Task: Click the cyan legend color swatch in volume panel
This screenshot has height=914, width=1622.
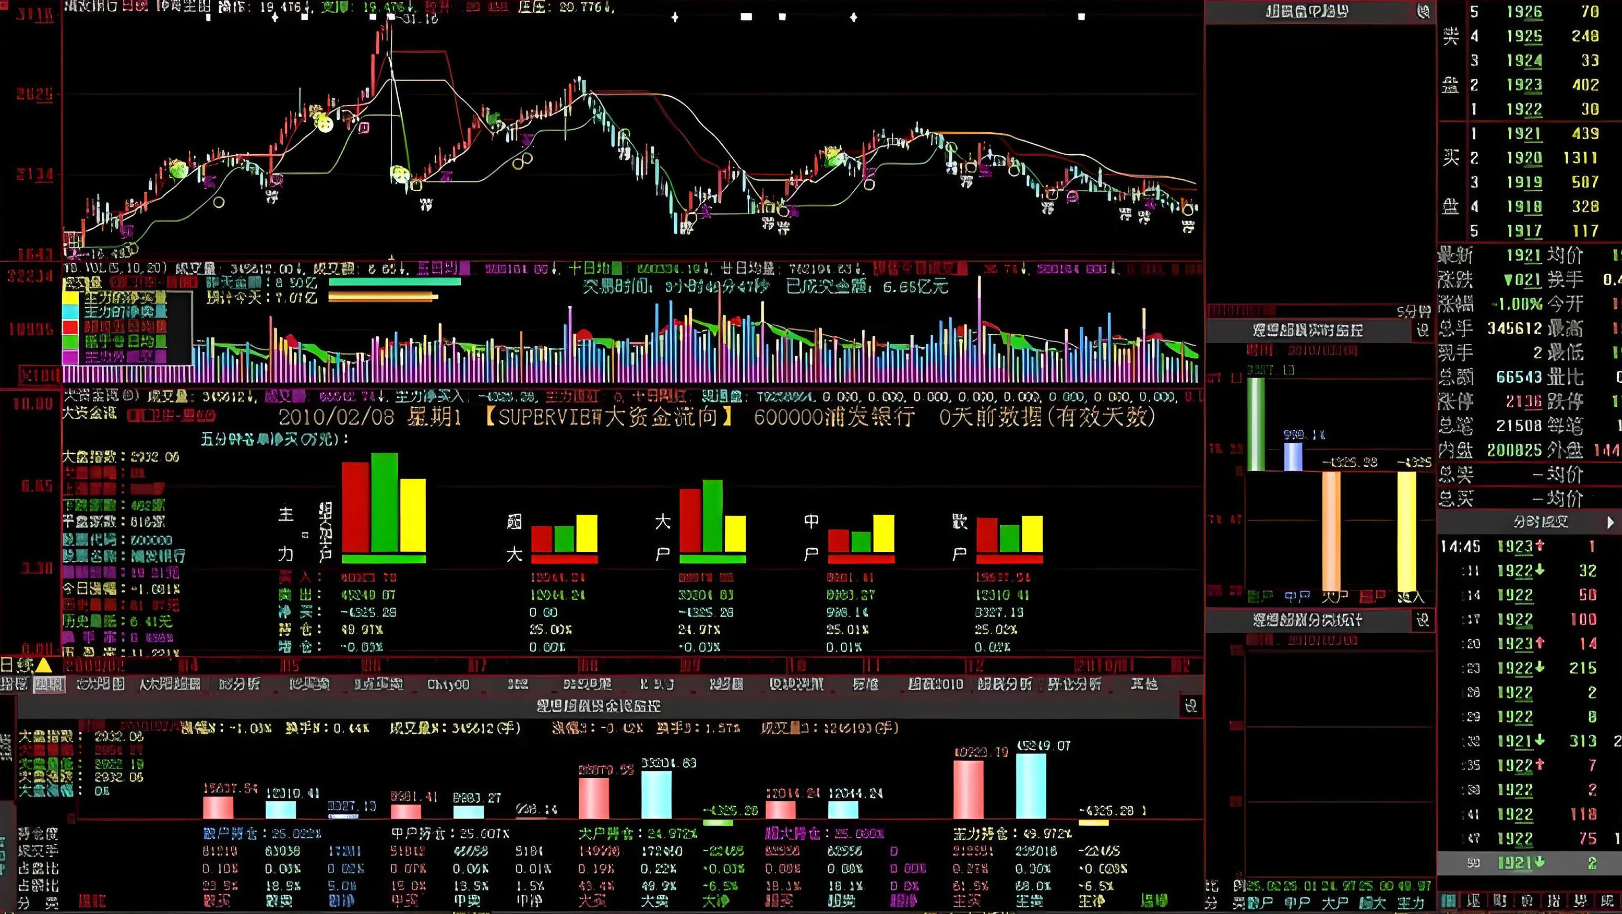Action: pyautogui.click(x=71, y=312)
